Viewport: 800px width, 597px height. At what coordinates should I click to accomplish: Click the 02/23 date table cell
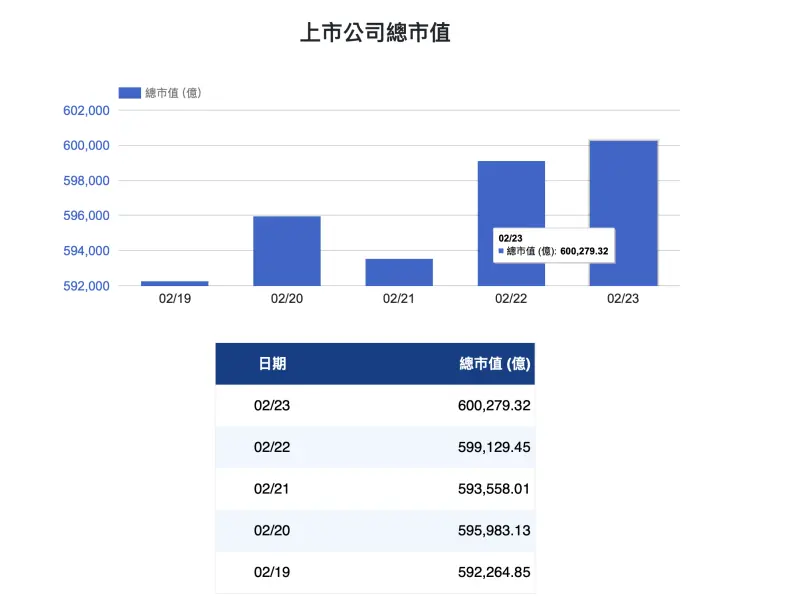[x=272, y=406]
